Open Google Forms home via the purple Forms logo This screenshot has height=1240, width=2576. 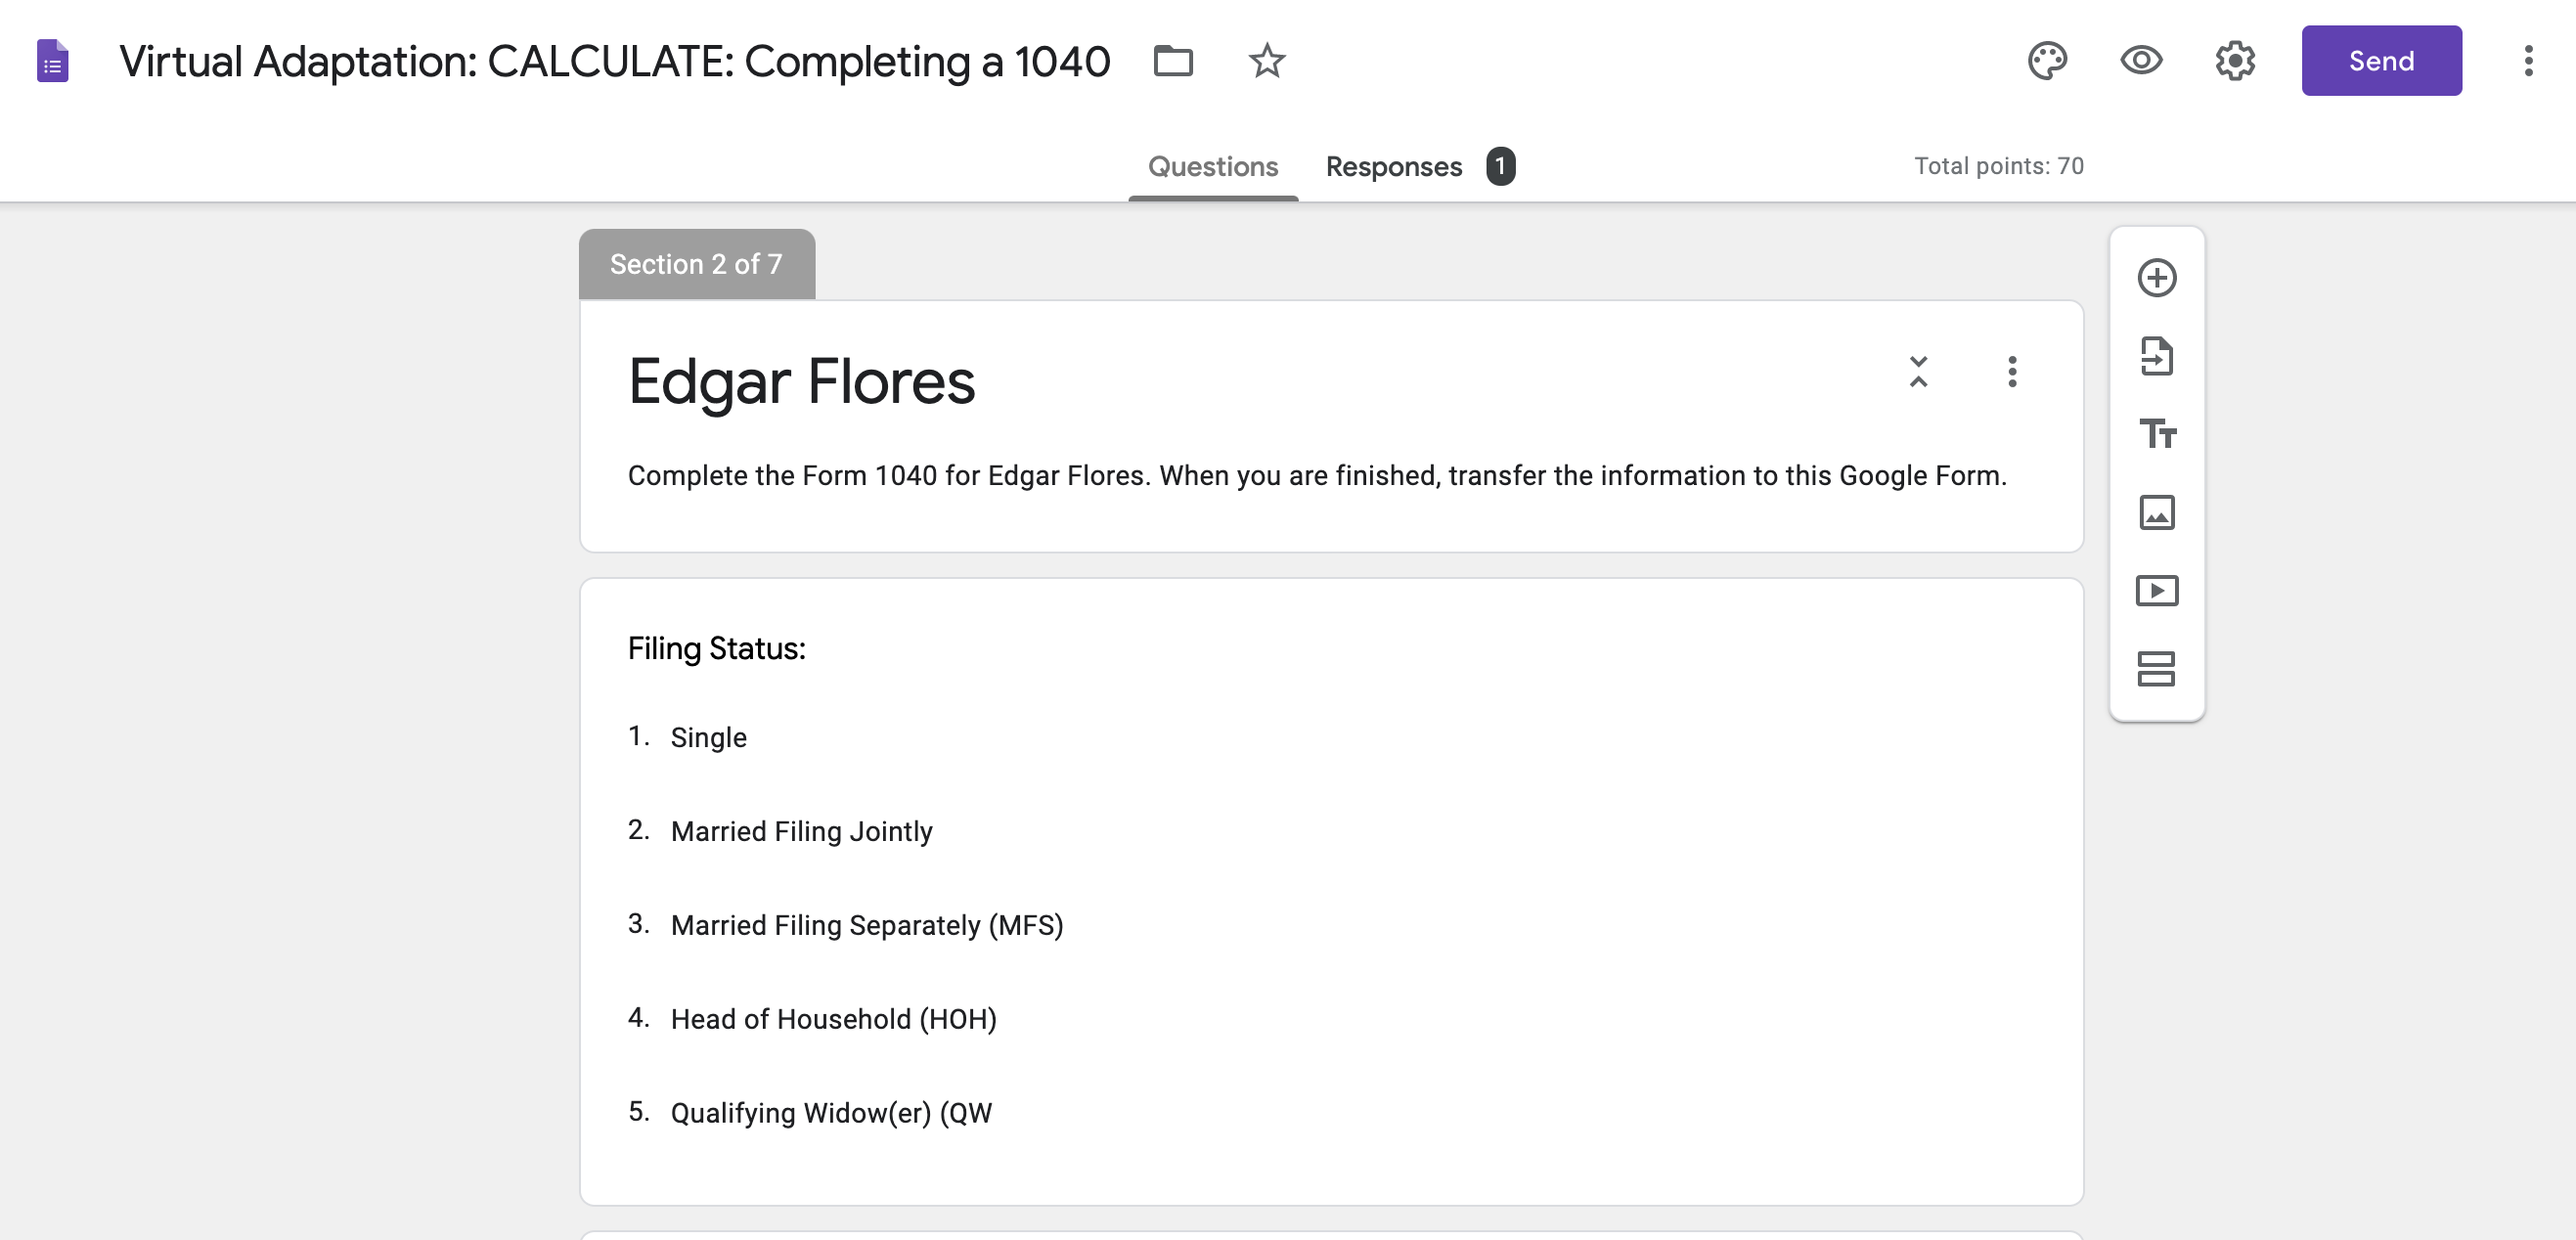[51, 61]
